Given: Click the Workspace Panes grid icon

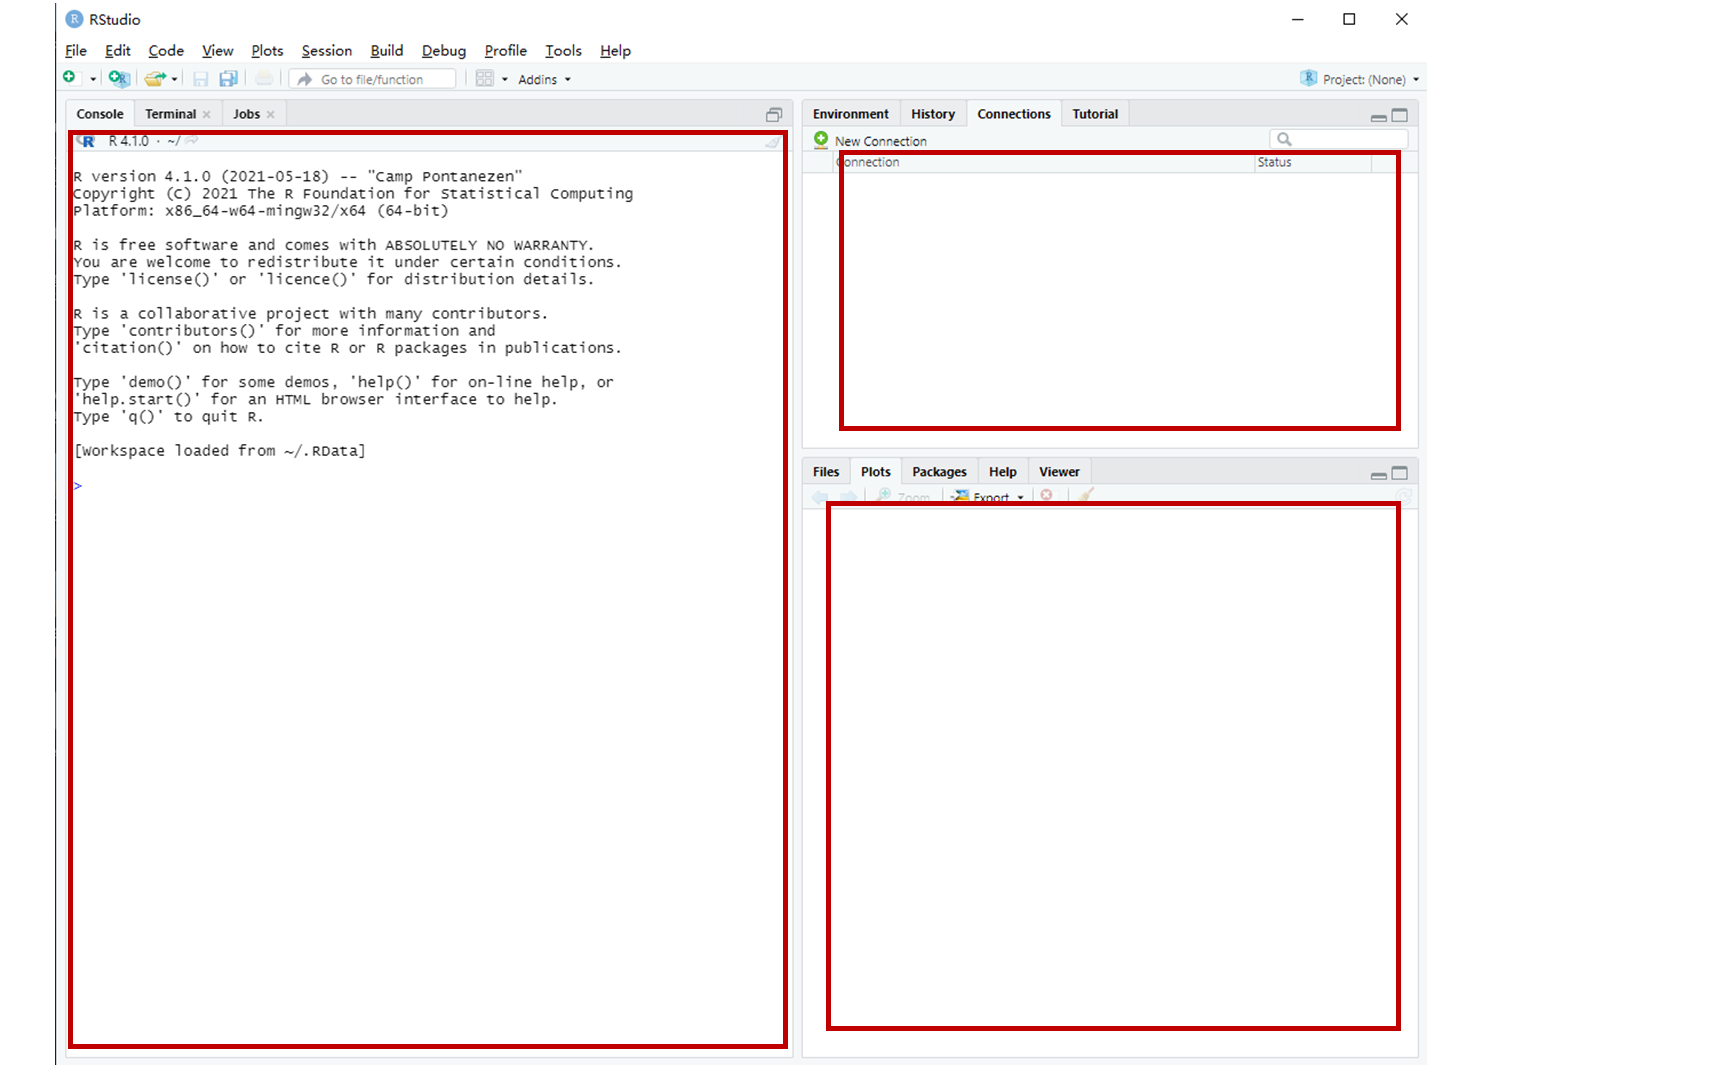Looking at the screenshot, I should 485,79.
